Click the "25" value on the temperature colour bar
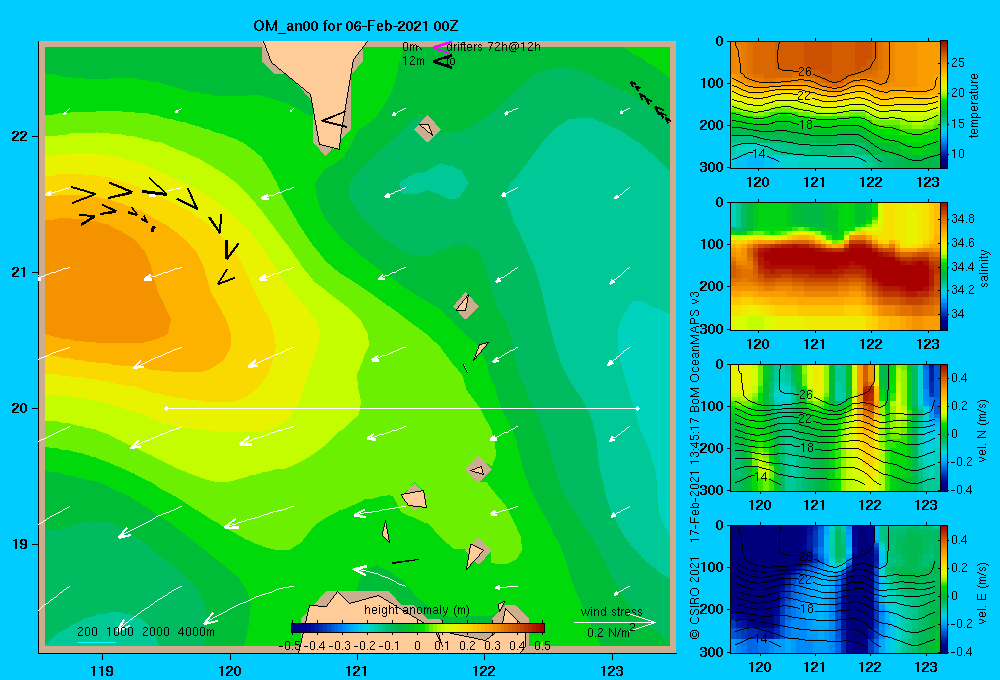1000x680 pixels. tap(958, 63)
